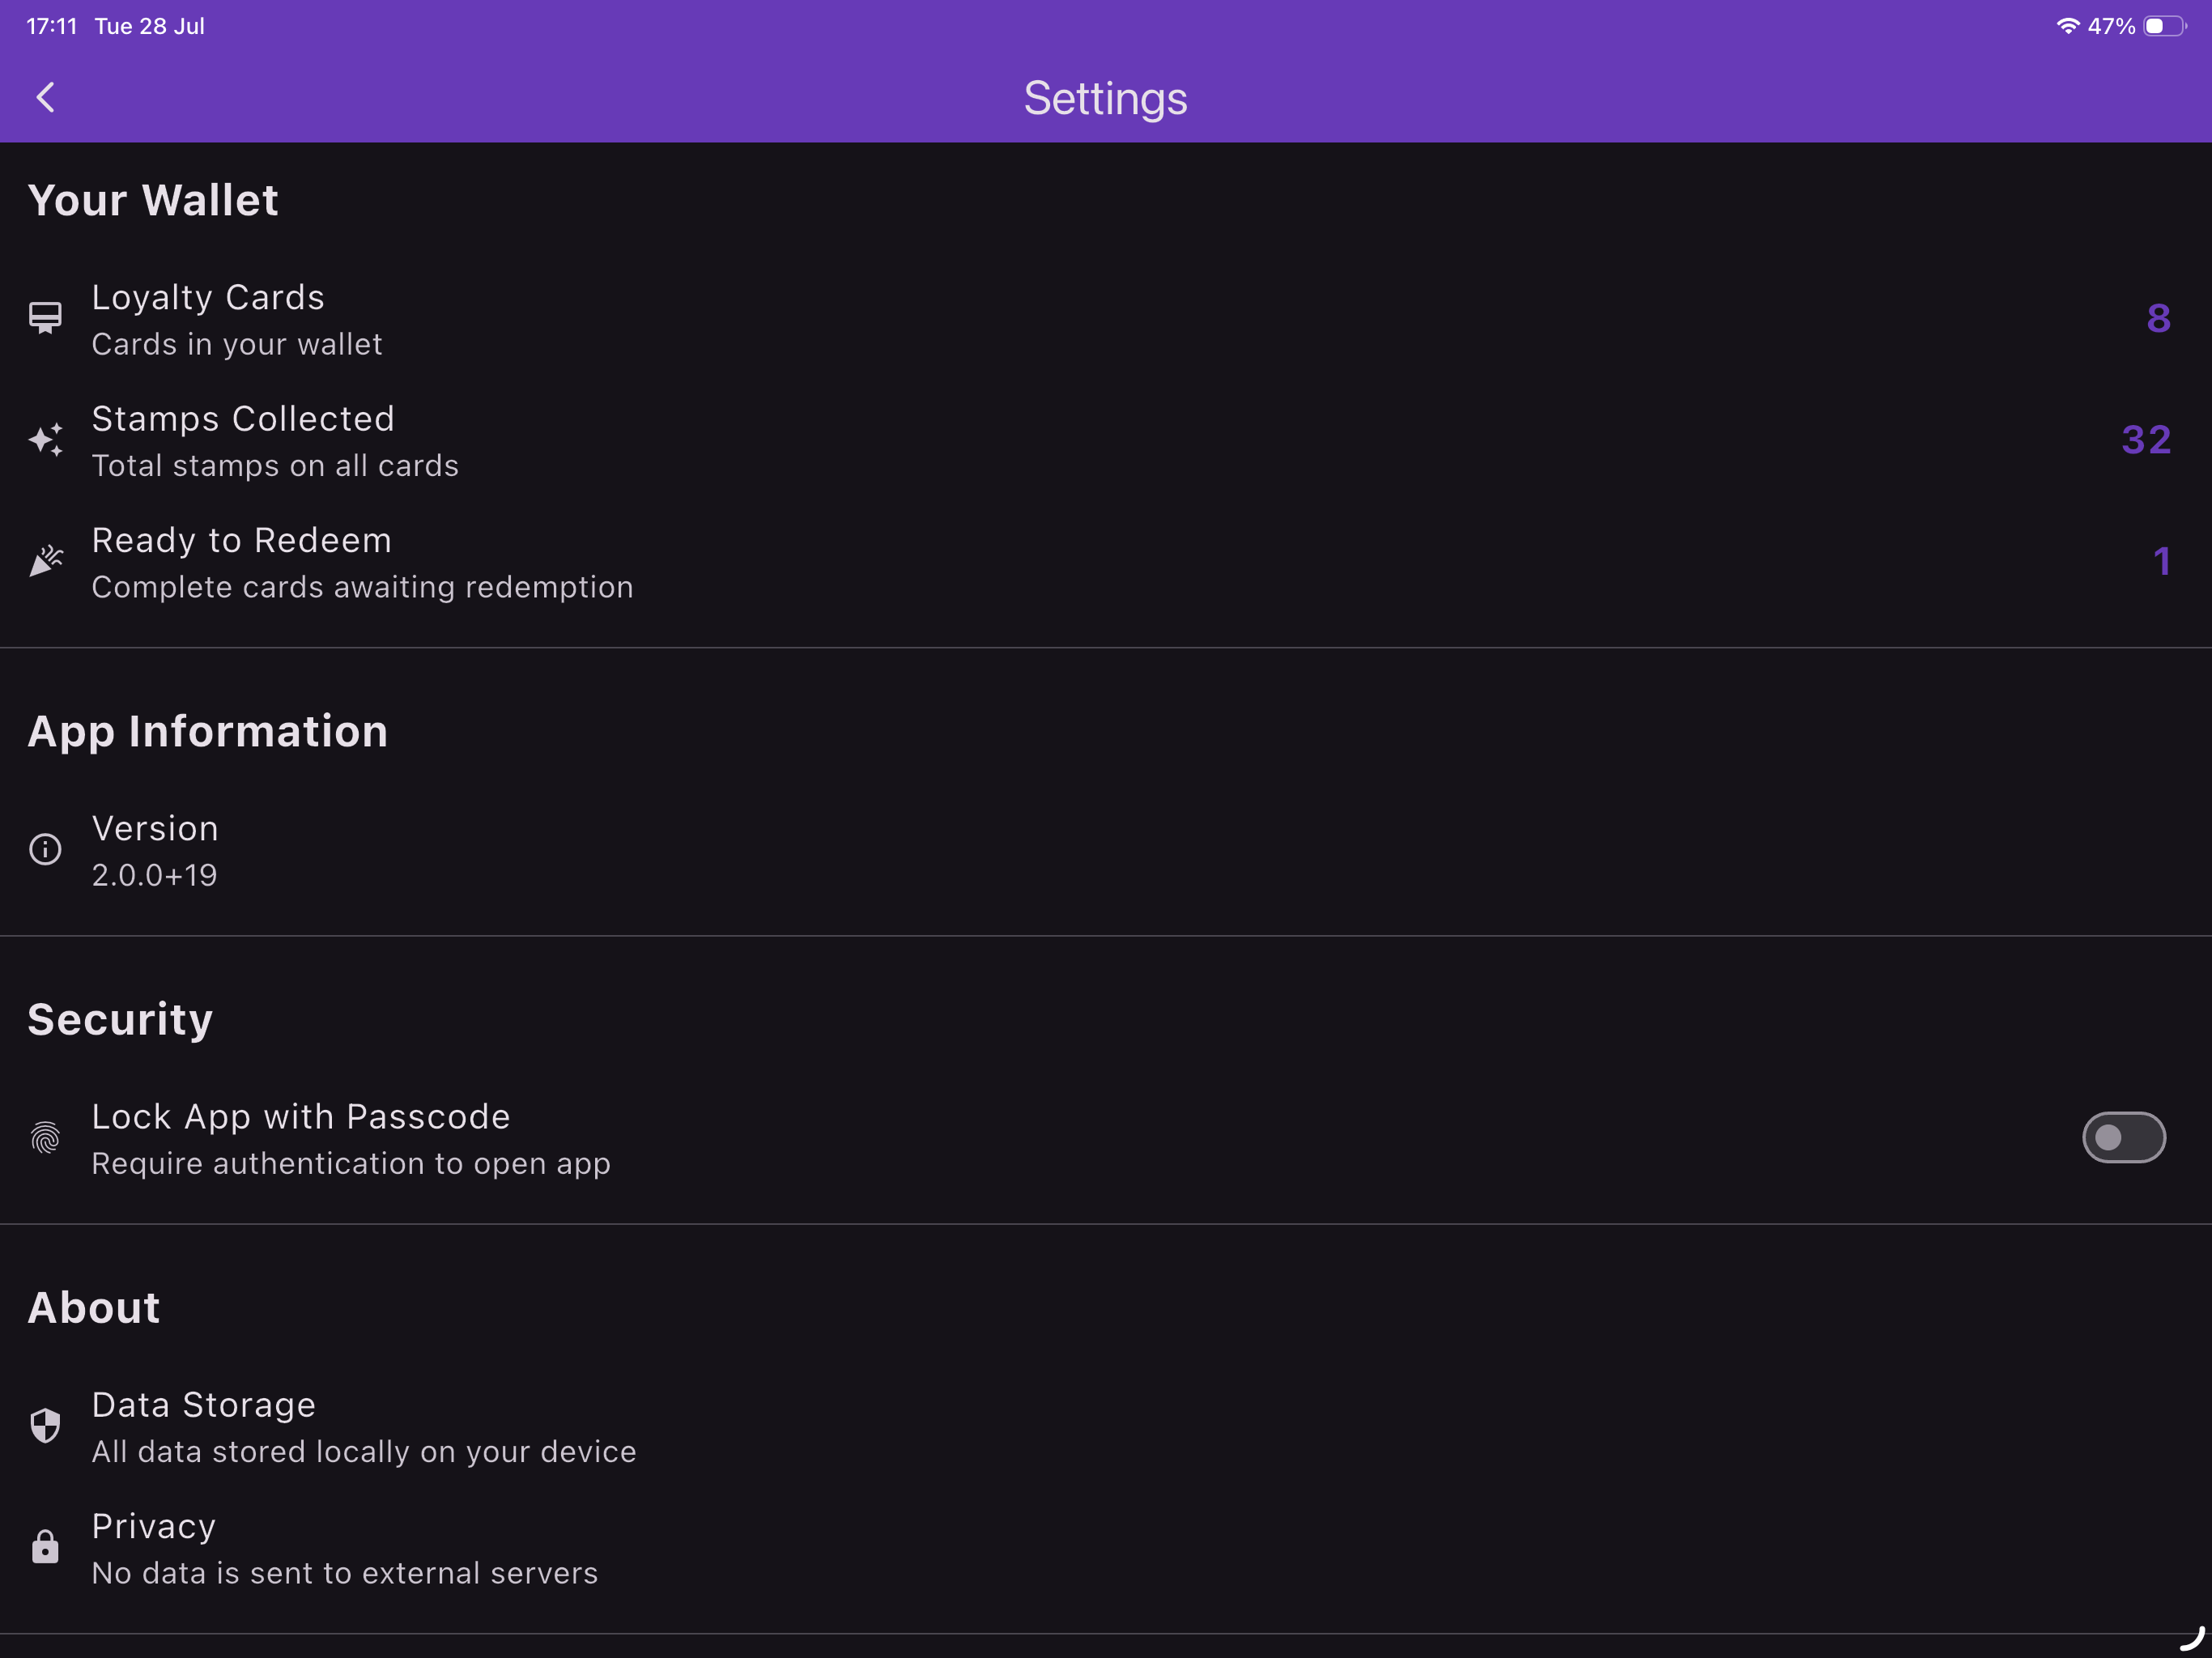This screenshot has width=2212, height=1658.
Task: Tap the Lock App with Passcode label
Action: (x=301, y=1116)
